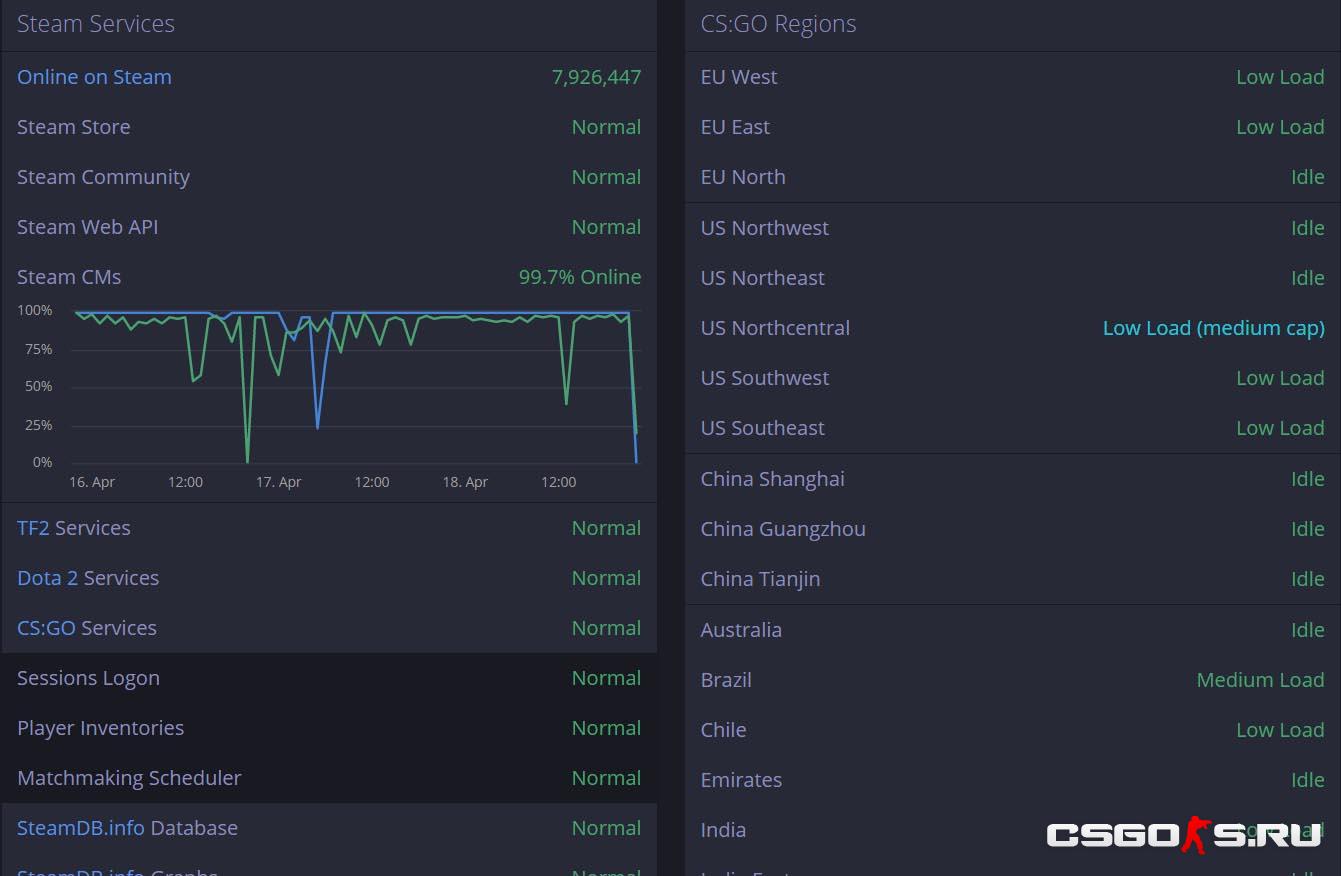Screen dimensions: 1341x876
Task: Open the Online on Steam link
Action: [x=94, y=77]
